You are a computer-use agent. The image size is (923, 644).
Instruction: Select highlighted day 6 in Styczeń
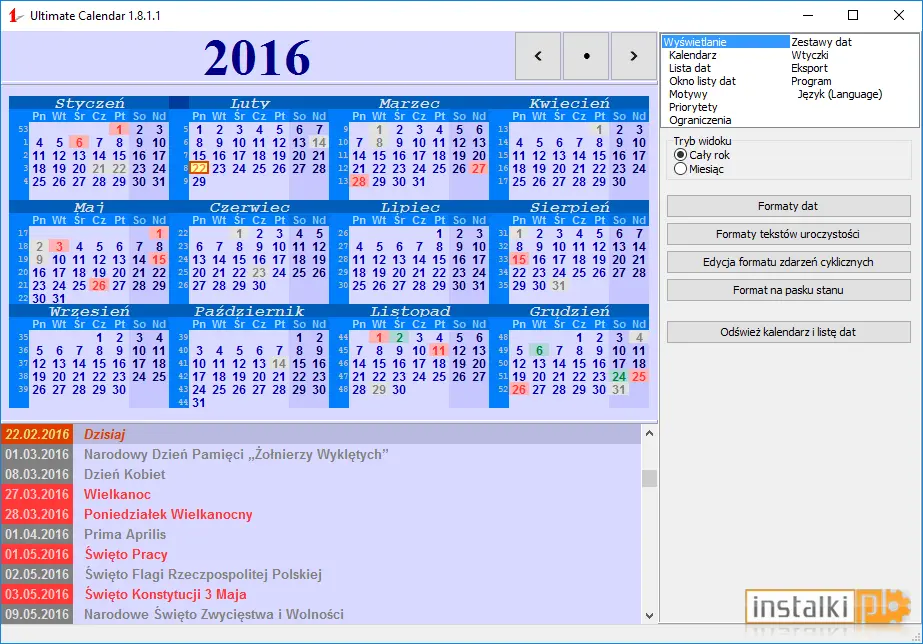(79, 142)
